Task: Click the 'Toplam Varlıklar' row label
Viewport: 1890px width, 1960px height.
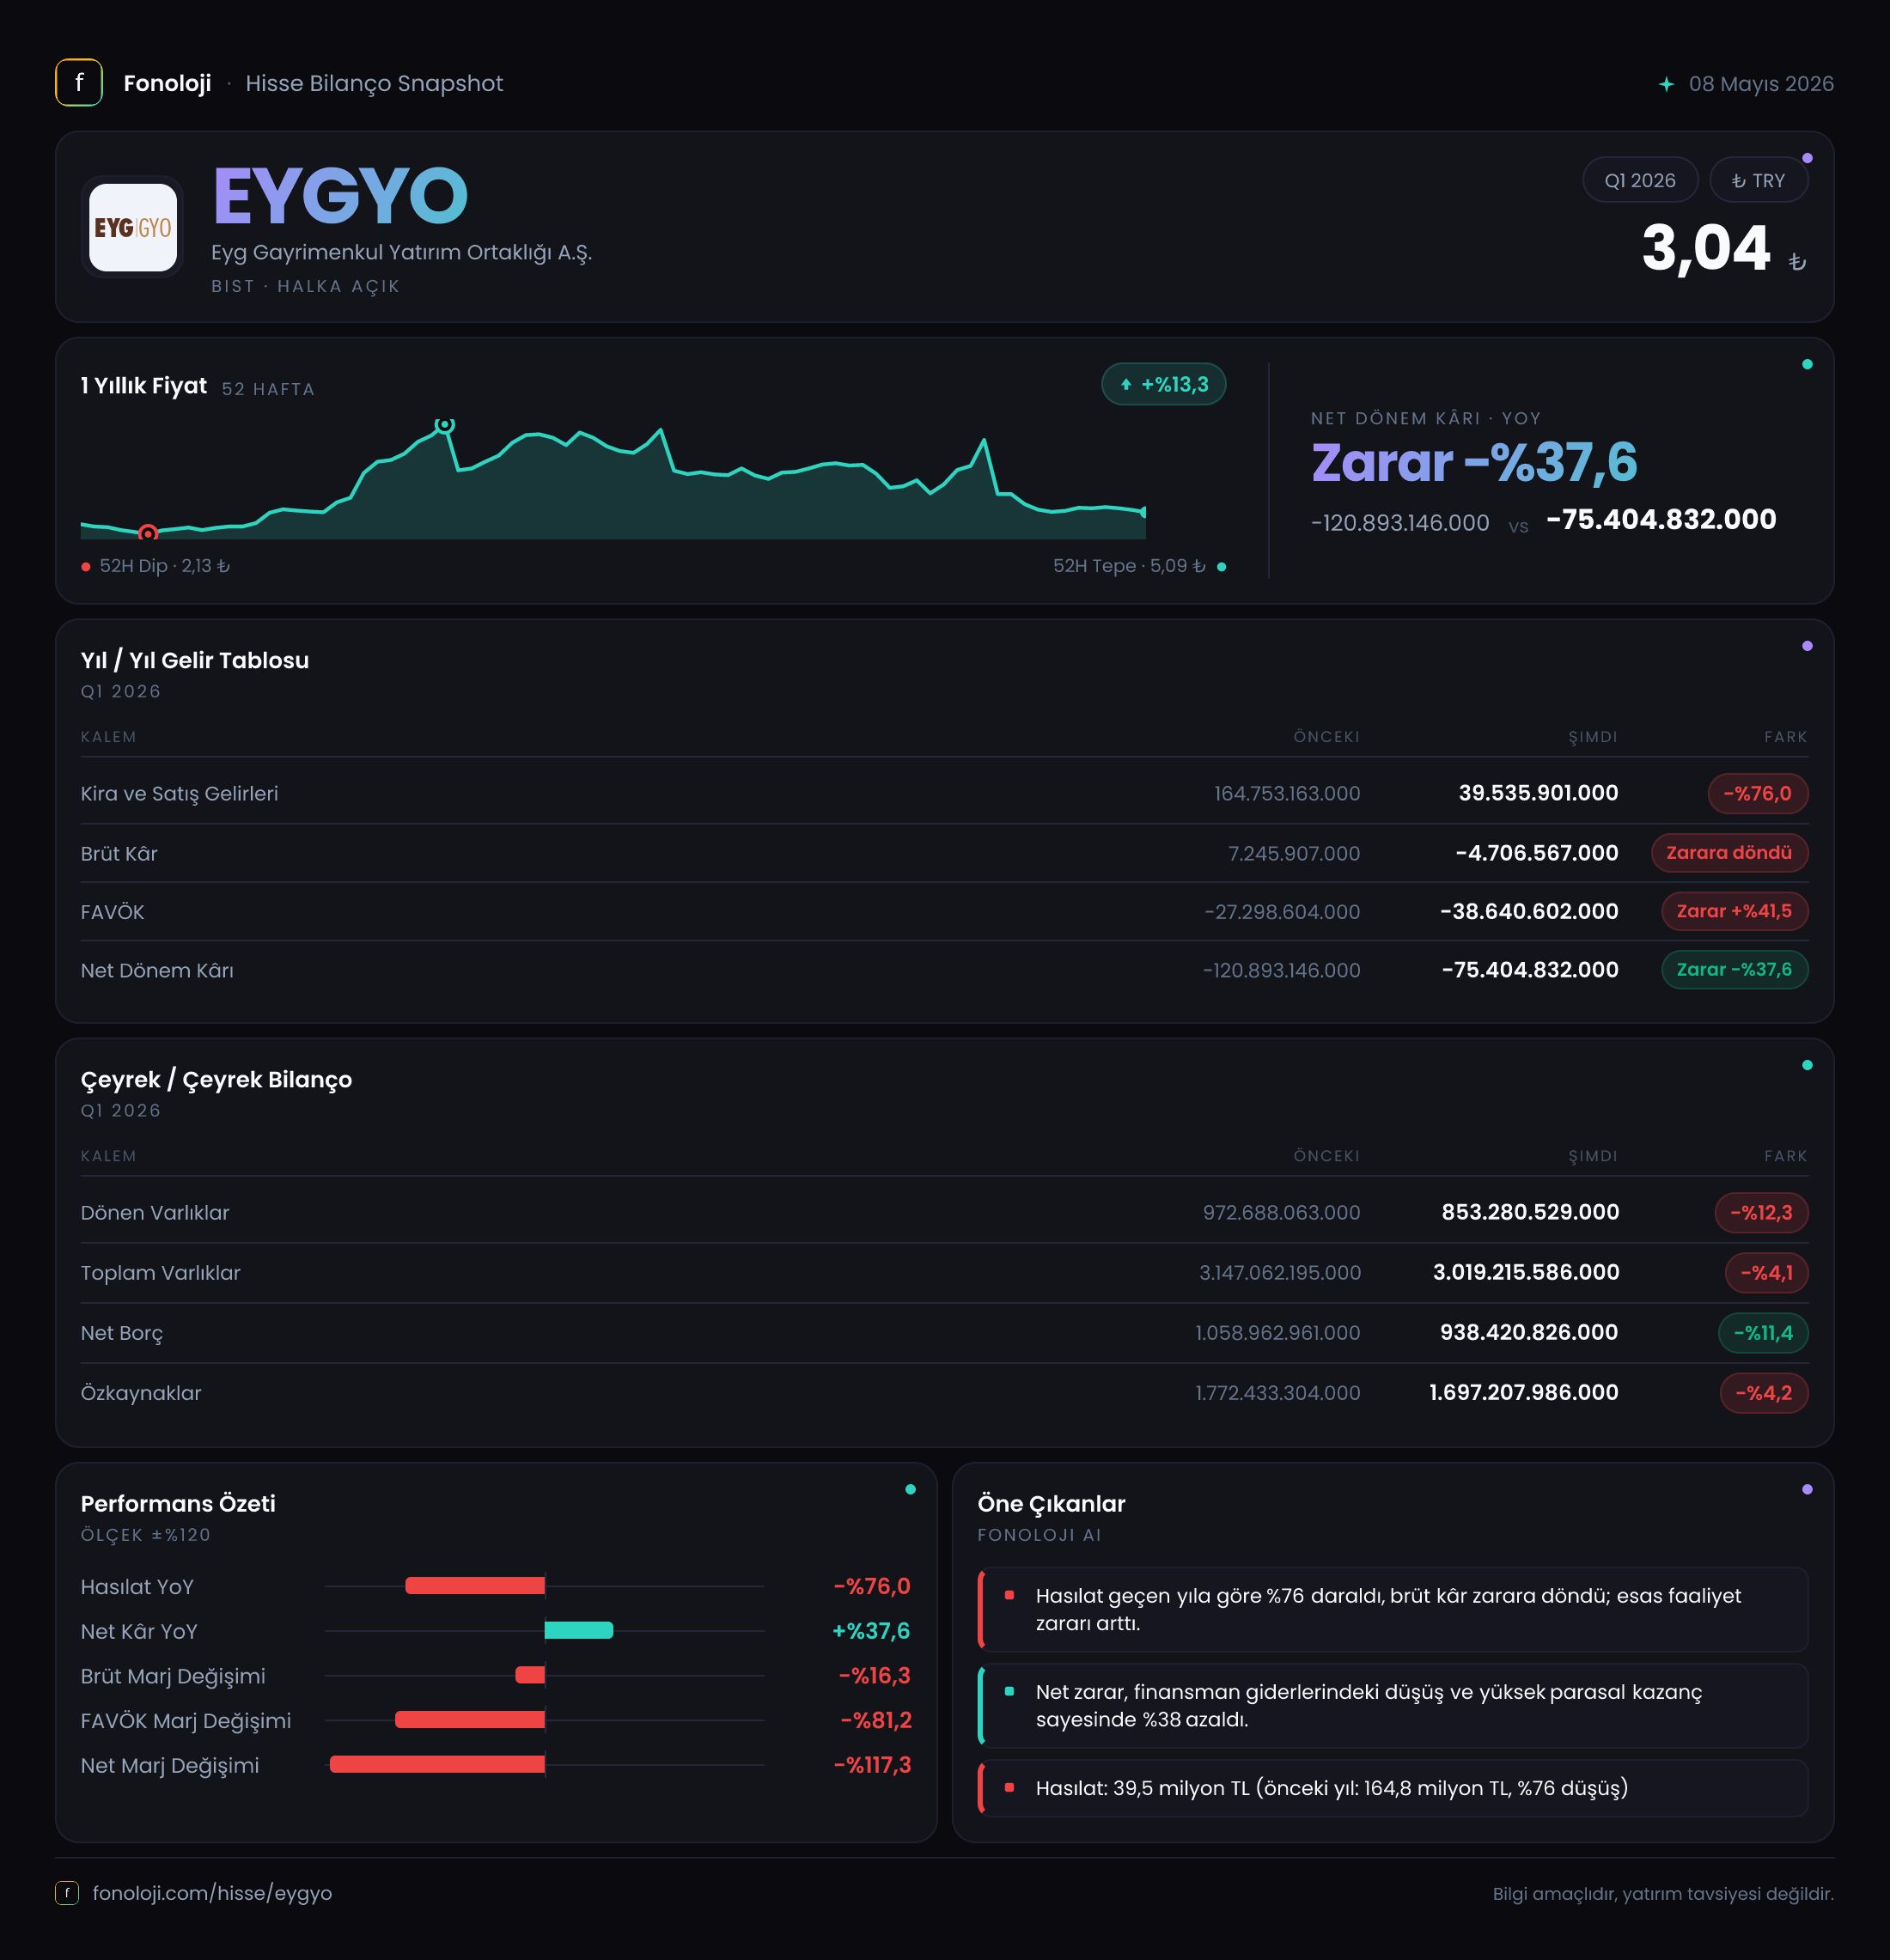Action: (x=161, y=1273)
